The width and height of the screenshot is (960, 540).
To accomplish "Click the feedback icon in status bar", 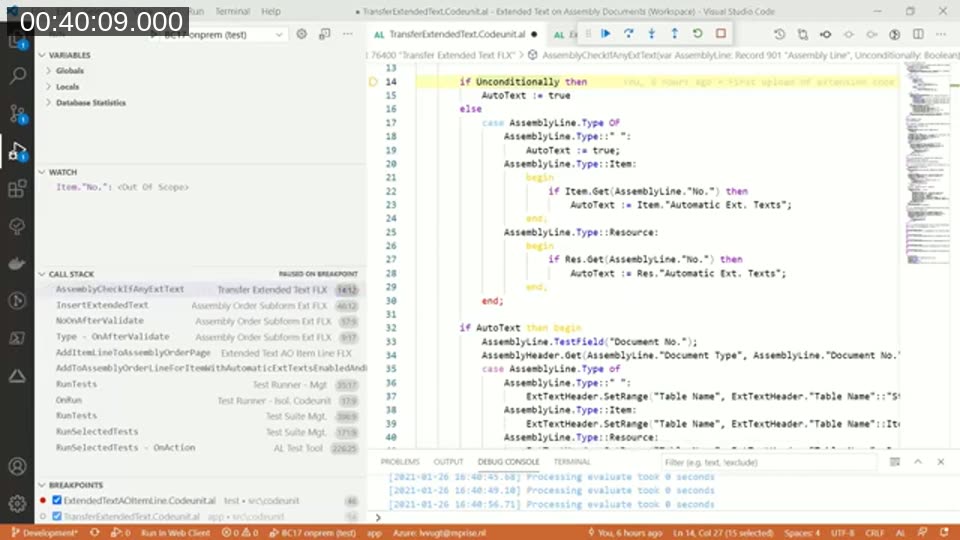I will [x=923, y=533].
